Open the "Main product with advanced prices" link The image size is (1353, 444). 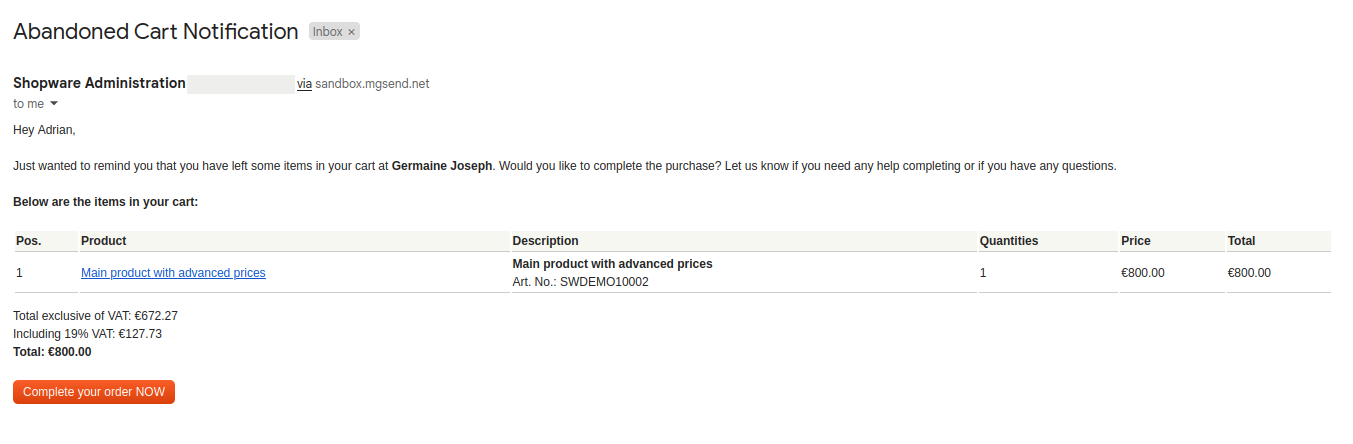pyautogui.click(x=173, y=272)
